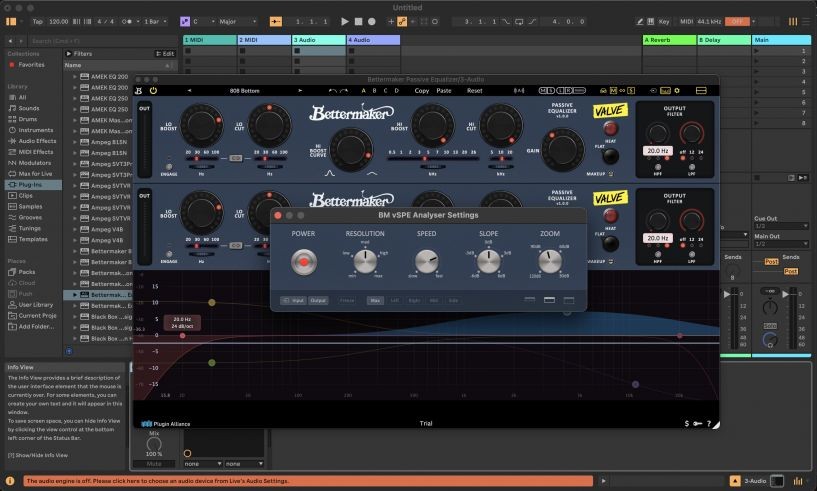Image resolution: width=817 pixels, height=491 pixels.
Task: Click the Plugin Alliance key icon
Action: [x=698, y=423]
